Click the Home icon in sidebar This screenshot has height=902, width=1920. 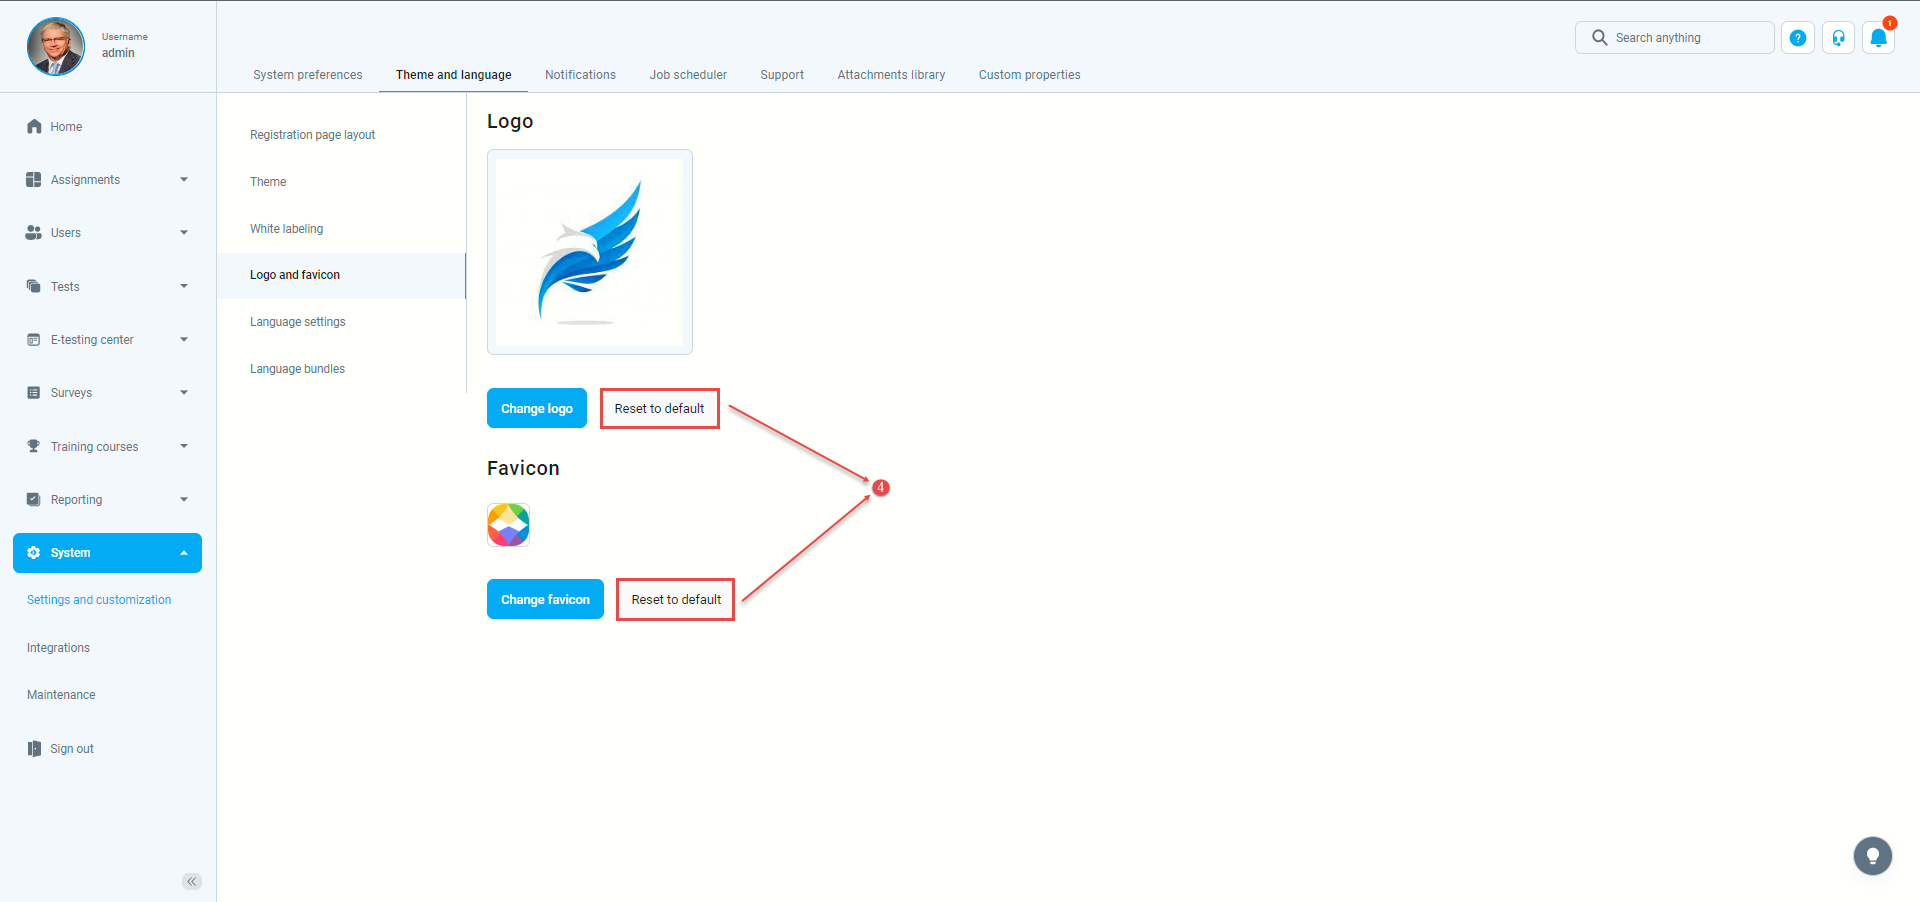(x=34, y=127)
